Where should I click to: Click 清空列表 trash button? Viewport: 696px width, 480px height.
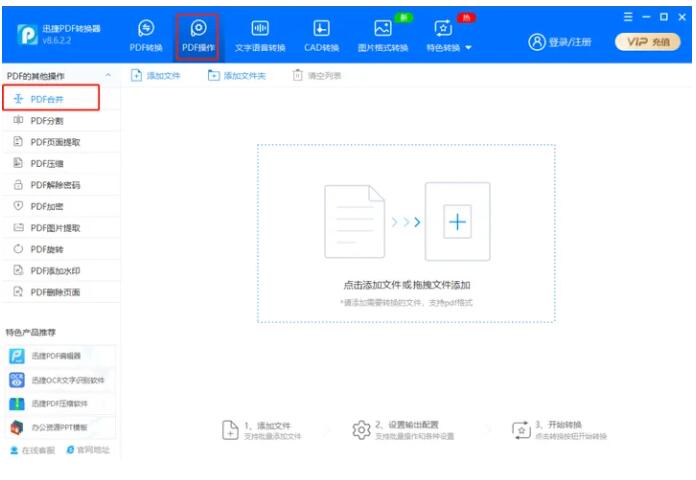pos(317,76)
